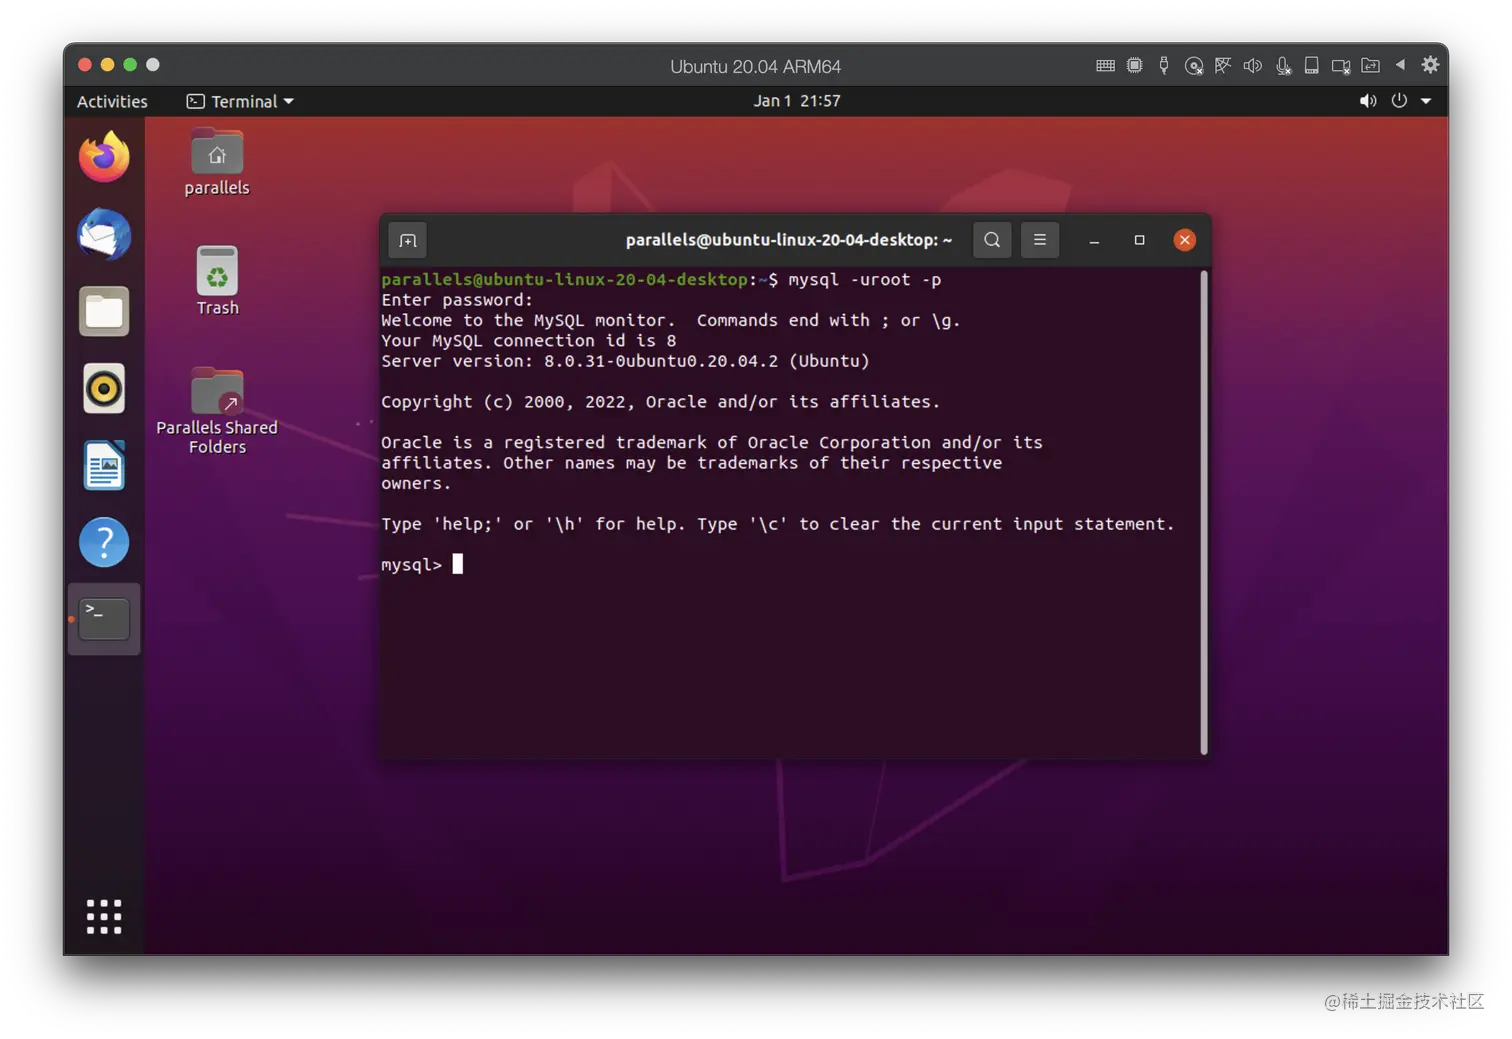Open the USB device icon

click(1164, 66)
